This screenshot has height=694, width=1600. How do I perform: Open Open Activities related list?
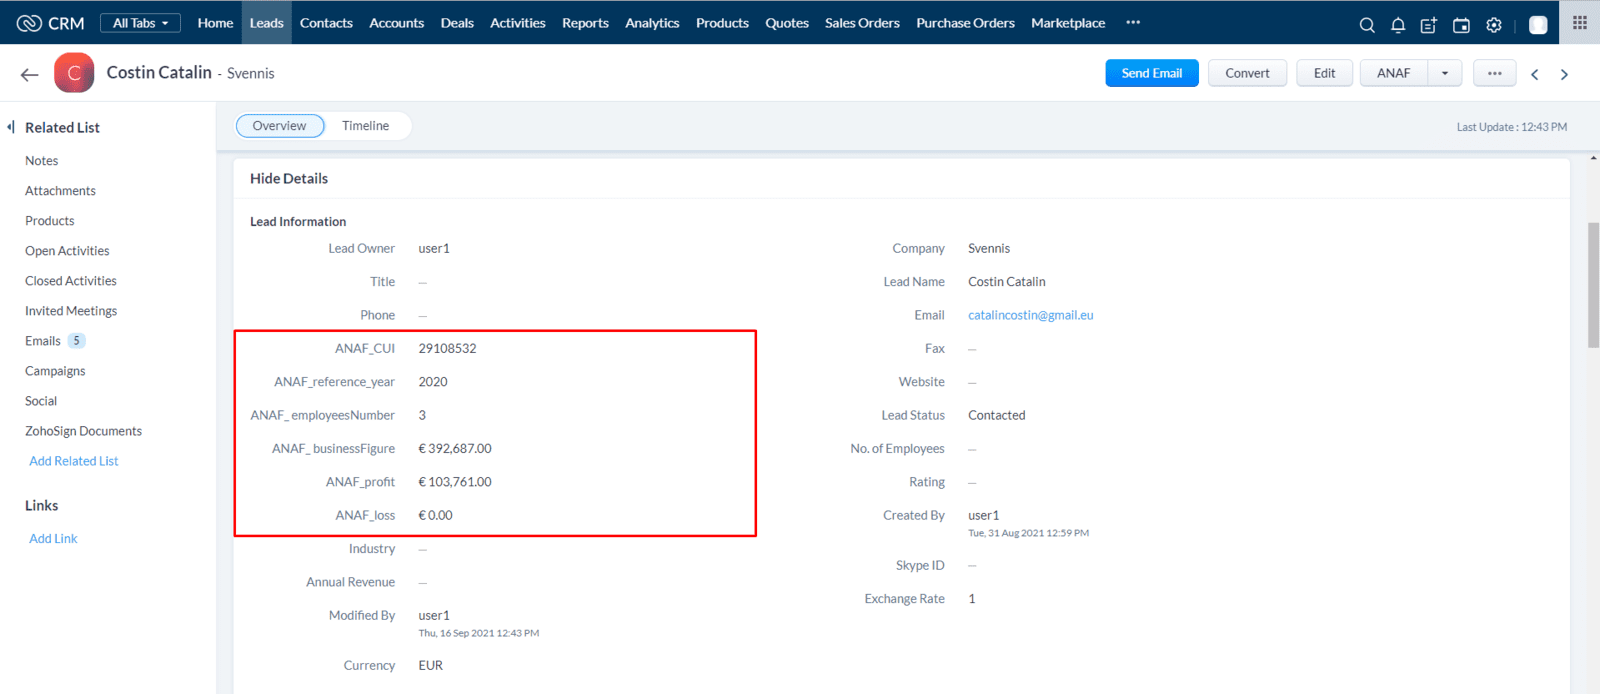(x=67, y=251)
